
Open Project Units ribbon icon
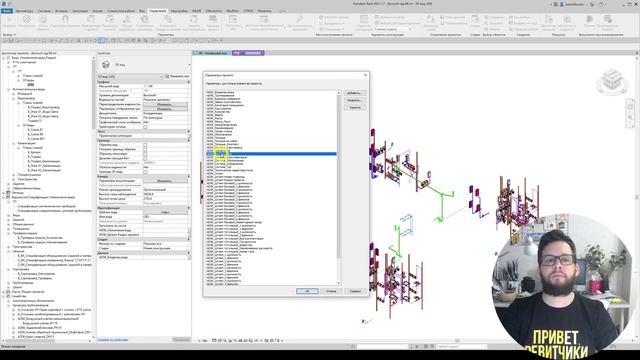click(213, 19)
